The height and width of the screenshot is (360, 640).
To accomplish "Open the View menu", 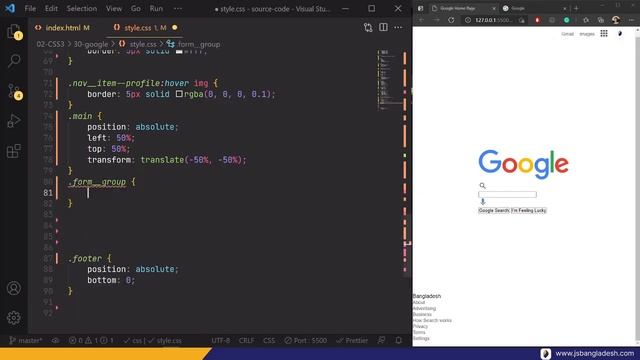I will click(x=114, y=8).
